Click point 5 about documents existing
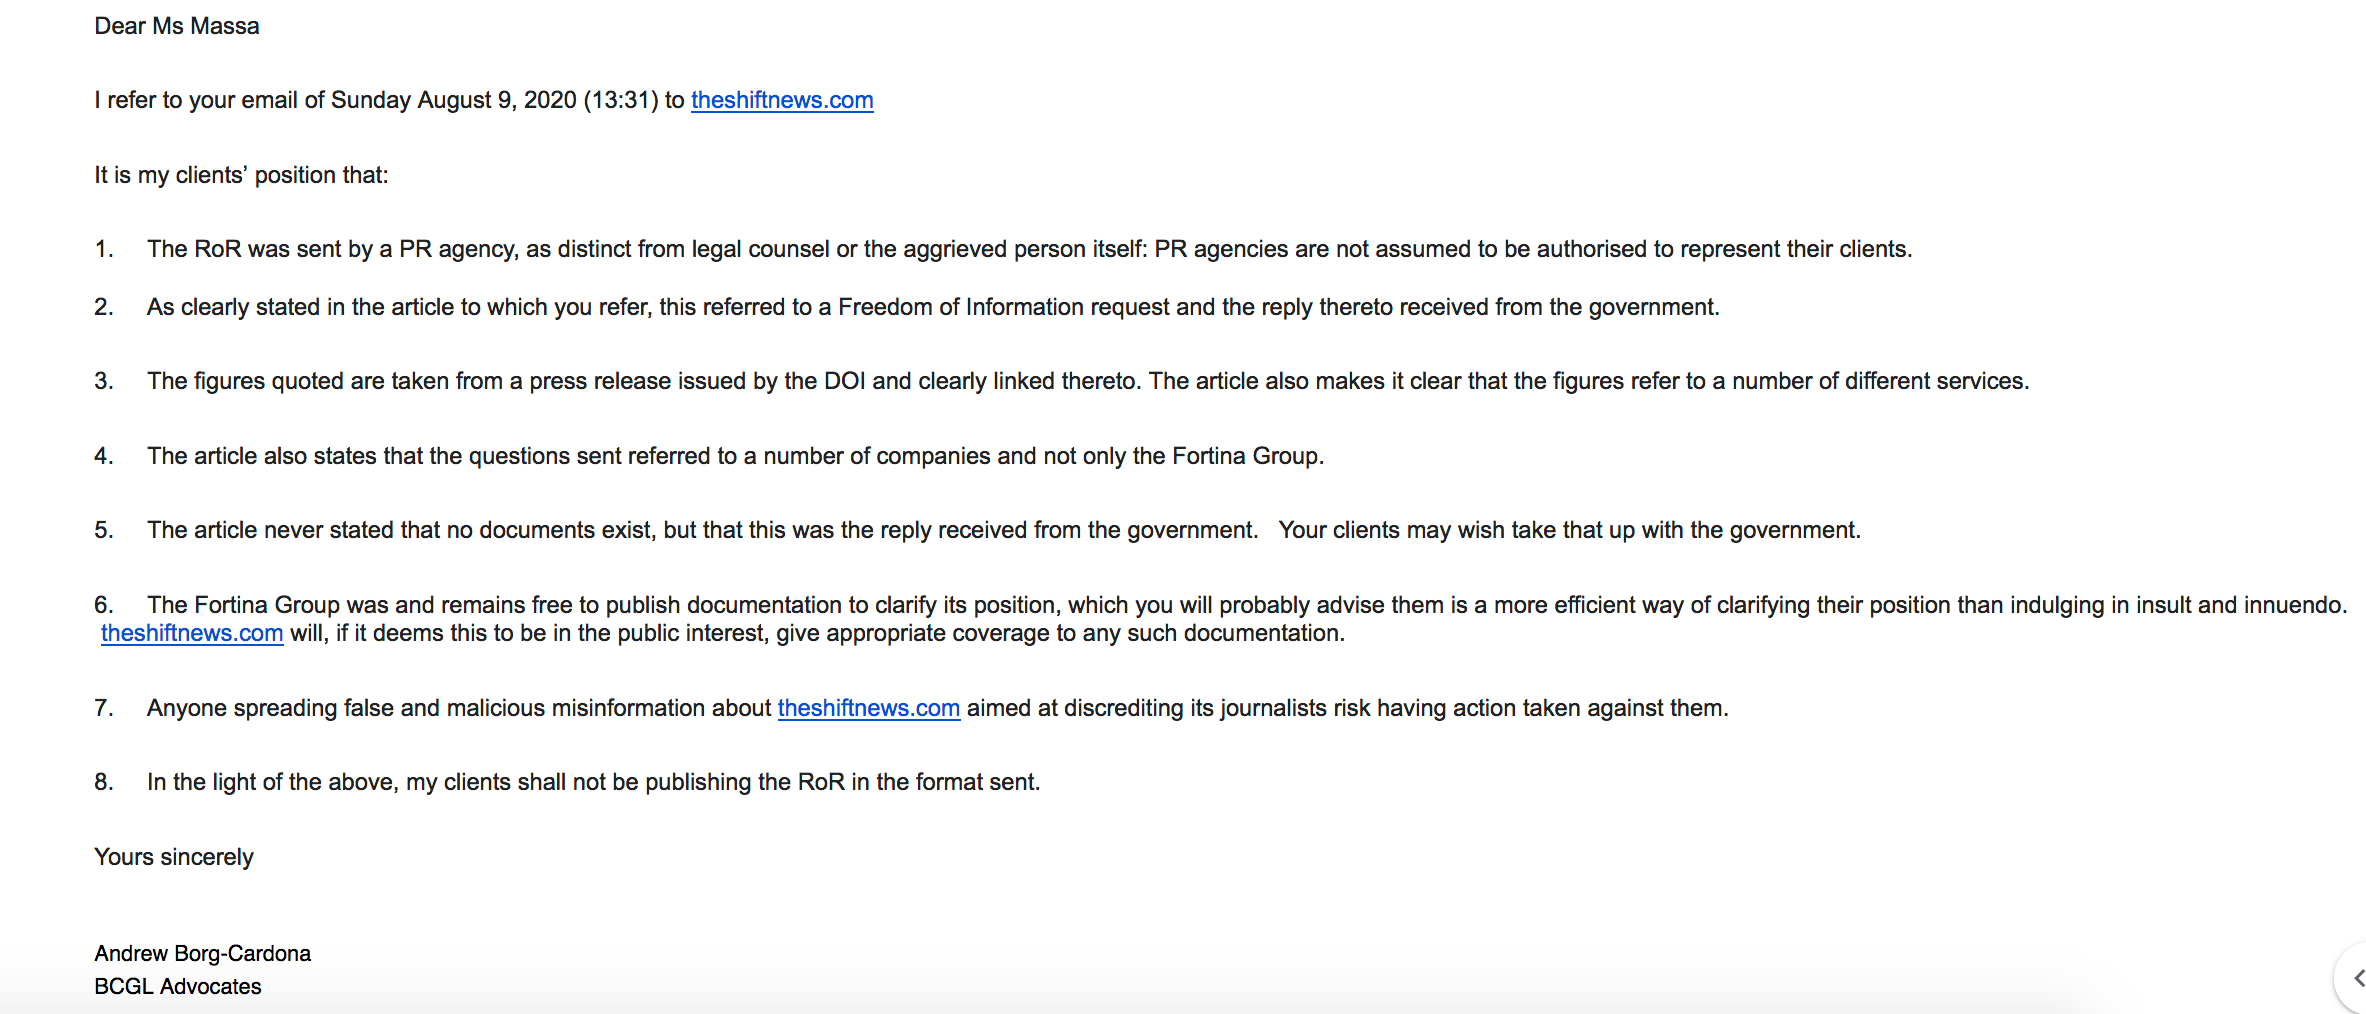The image size is (2366, 1014). pos(700,530)
